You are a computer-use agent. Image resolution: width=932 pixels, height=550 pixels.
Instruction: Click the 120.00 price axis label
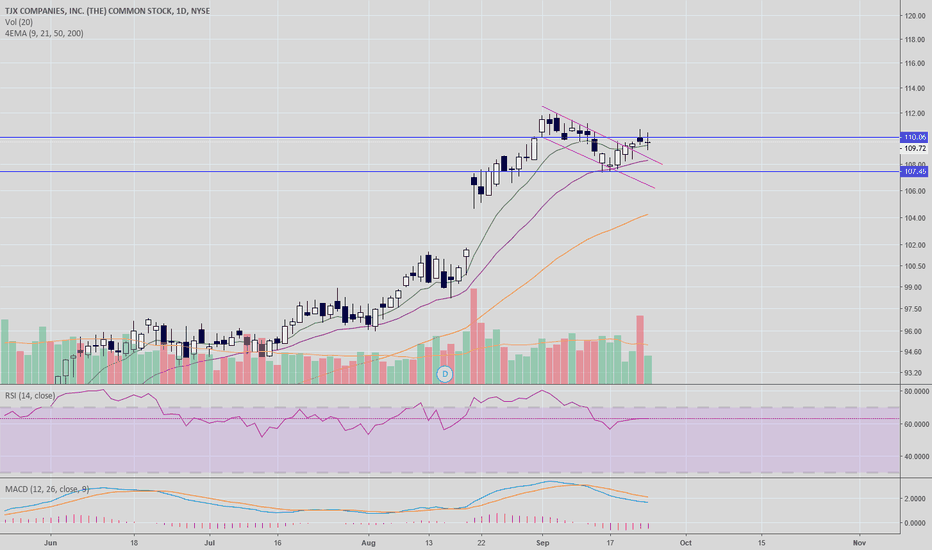point(915,16)
